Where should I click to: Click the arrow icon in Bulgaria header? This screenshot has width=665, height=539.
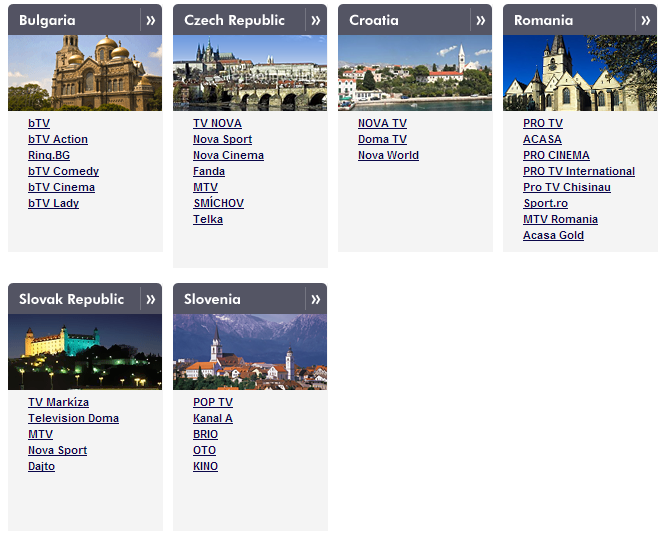pos(150,20)
